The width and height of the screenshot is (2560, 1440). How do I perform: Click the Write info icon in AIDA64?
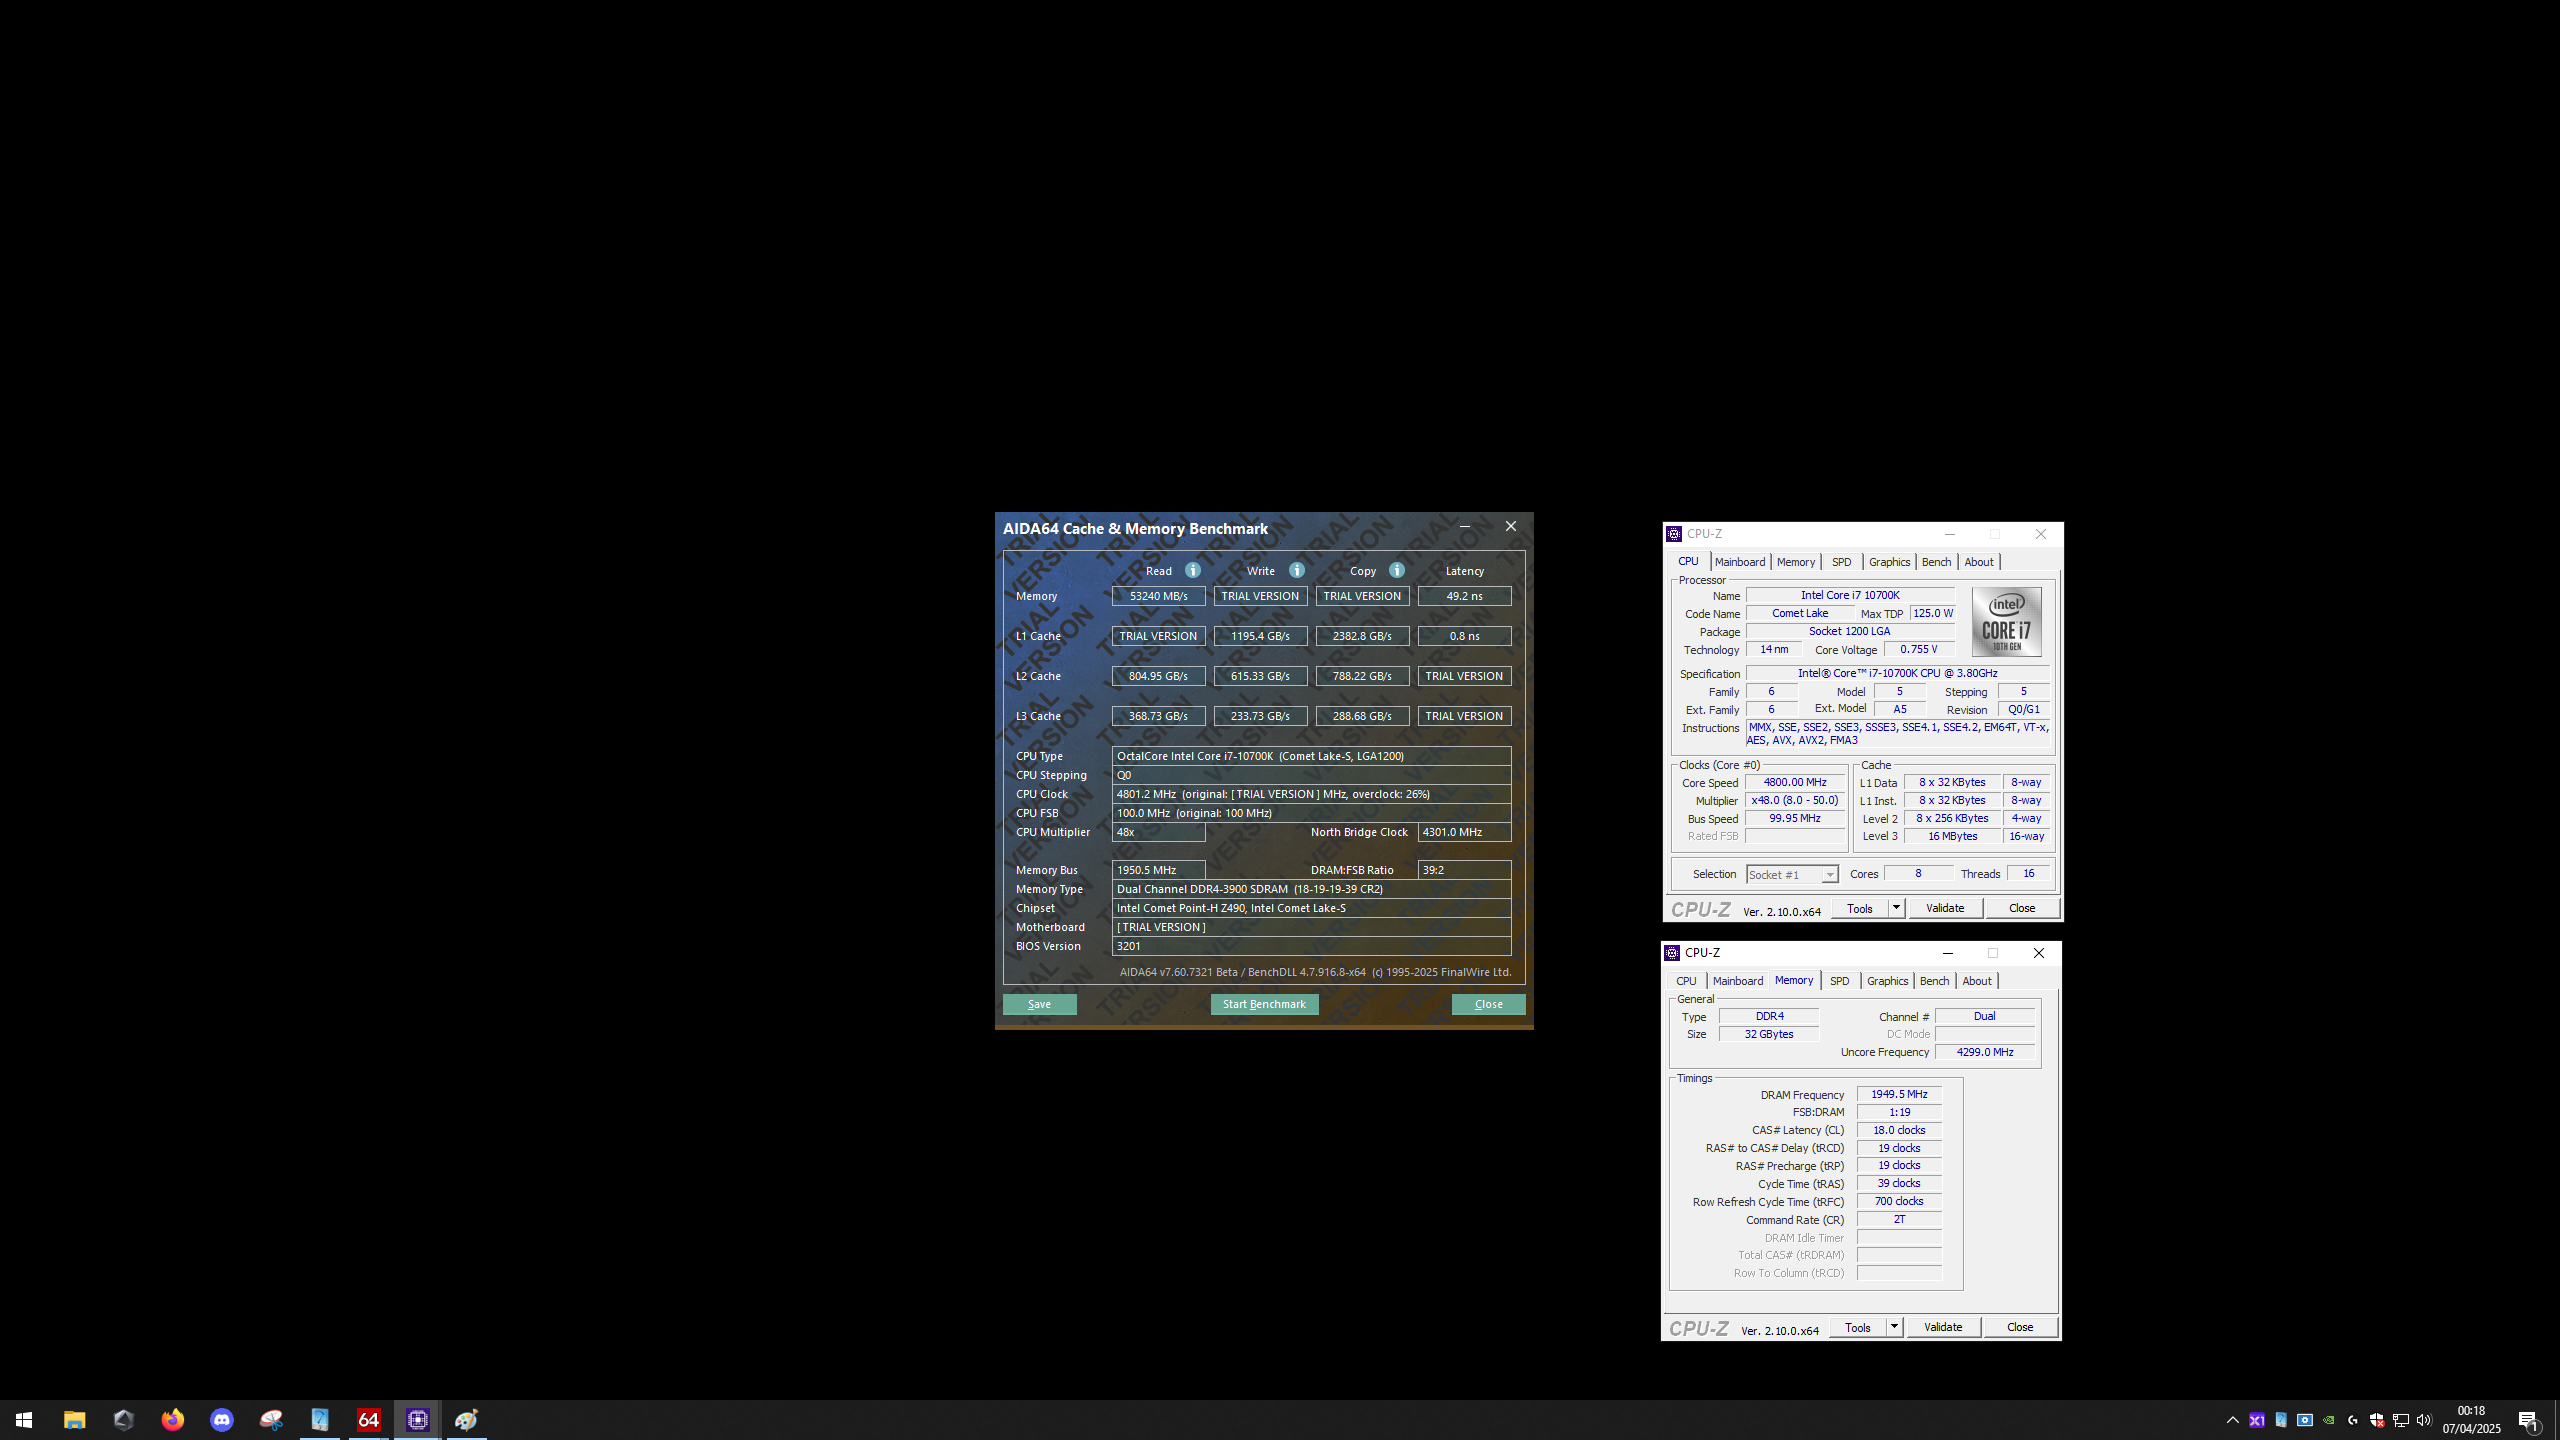(1297, 570)
